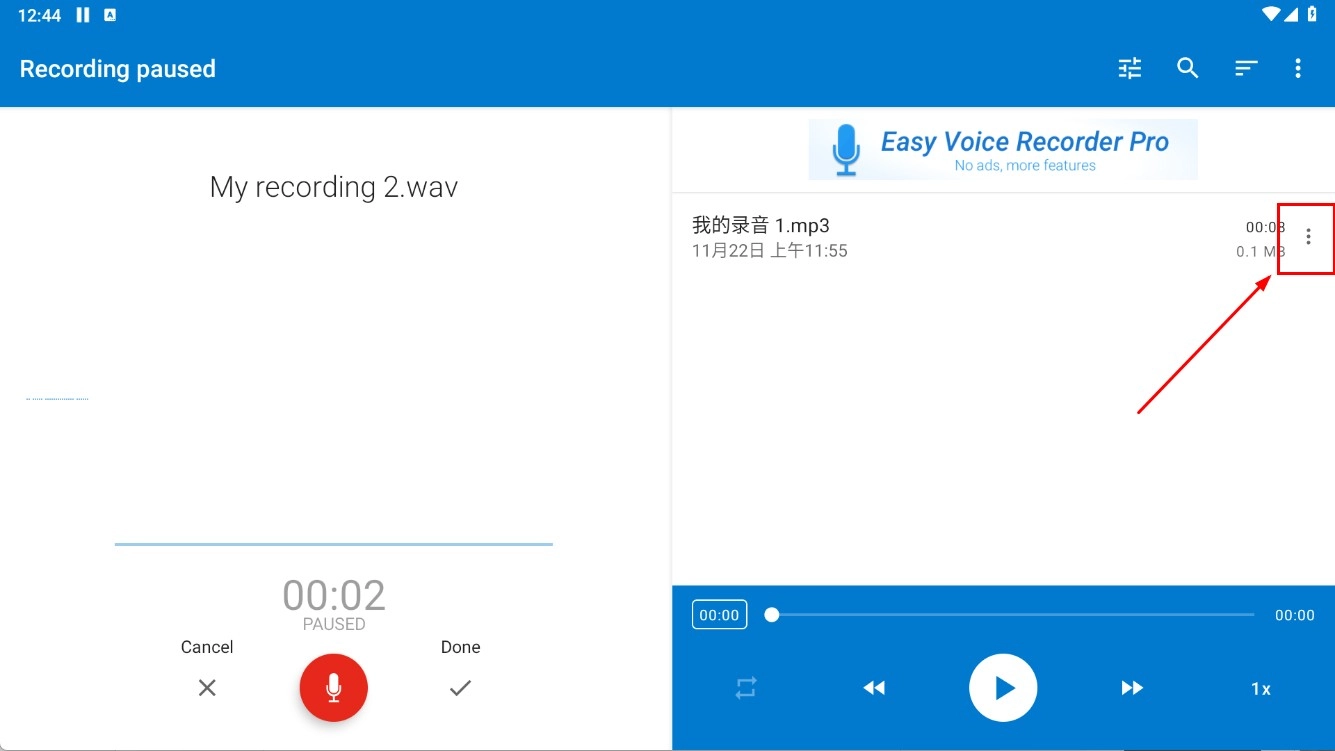
Task: Tap the 00:00 elapsed time box
Action: [x=719, y=615]
